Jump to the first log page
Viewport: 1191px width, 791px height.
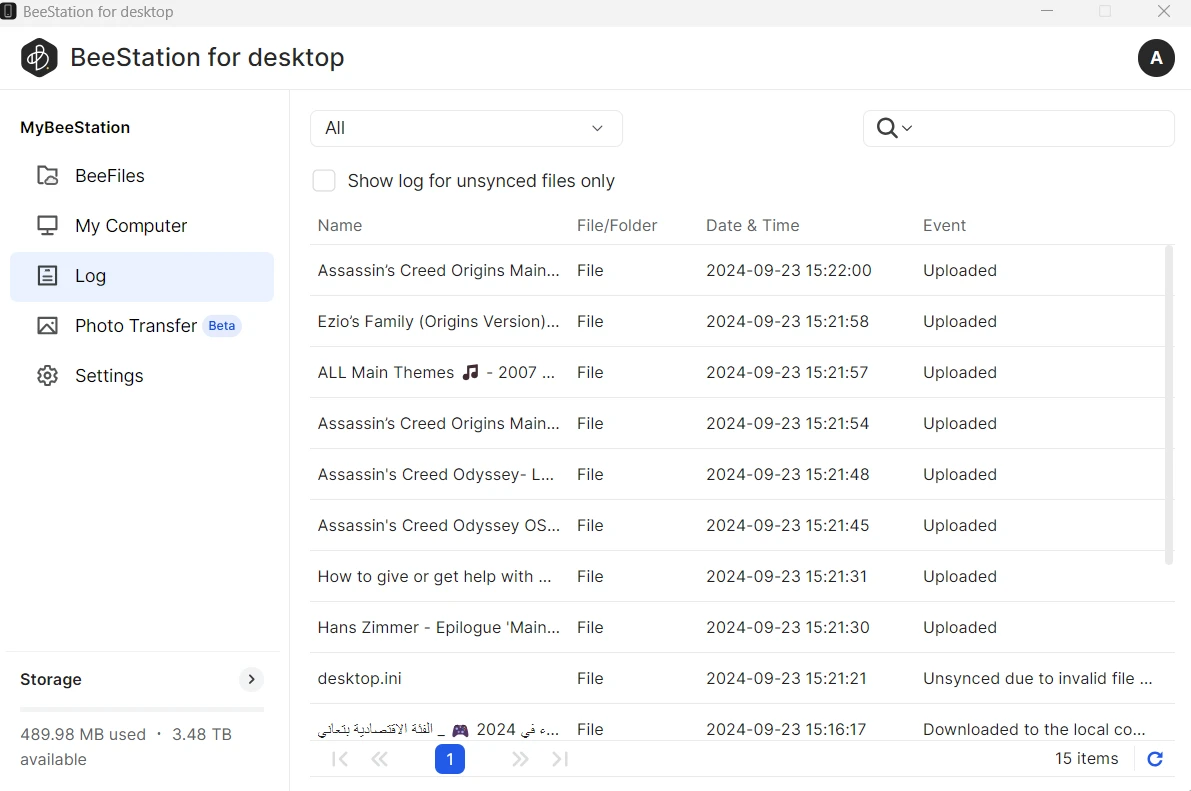340,759
